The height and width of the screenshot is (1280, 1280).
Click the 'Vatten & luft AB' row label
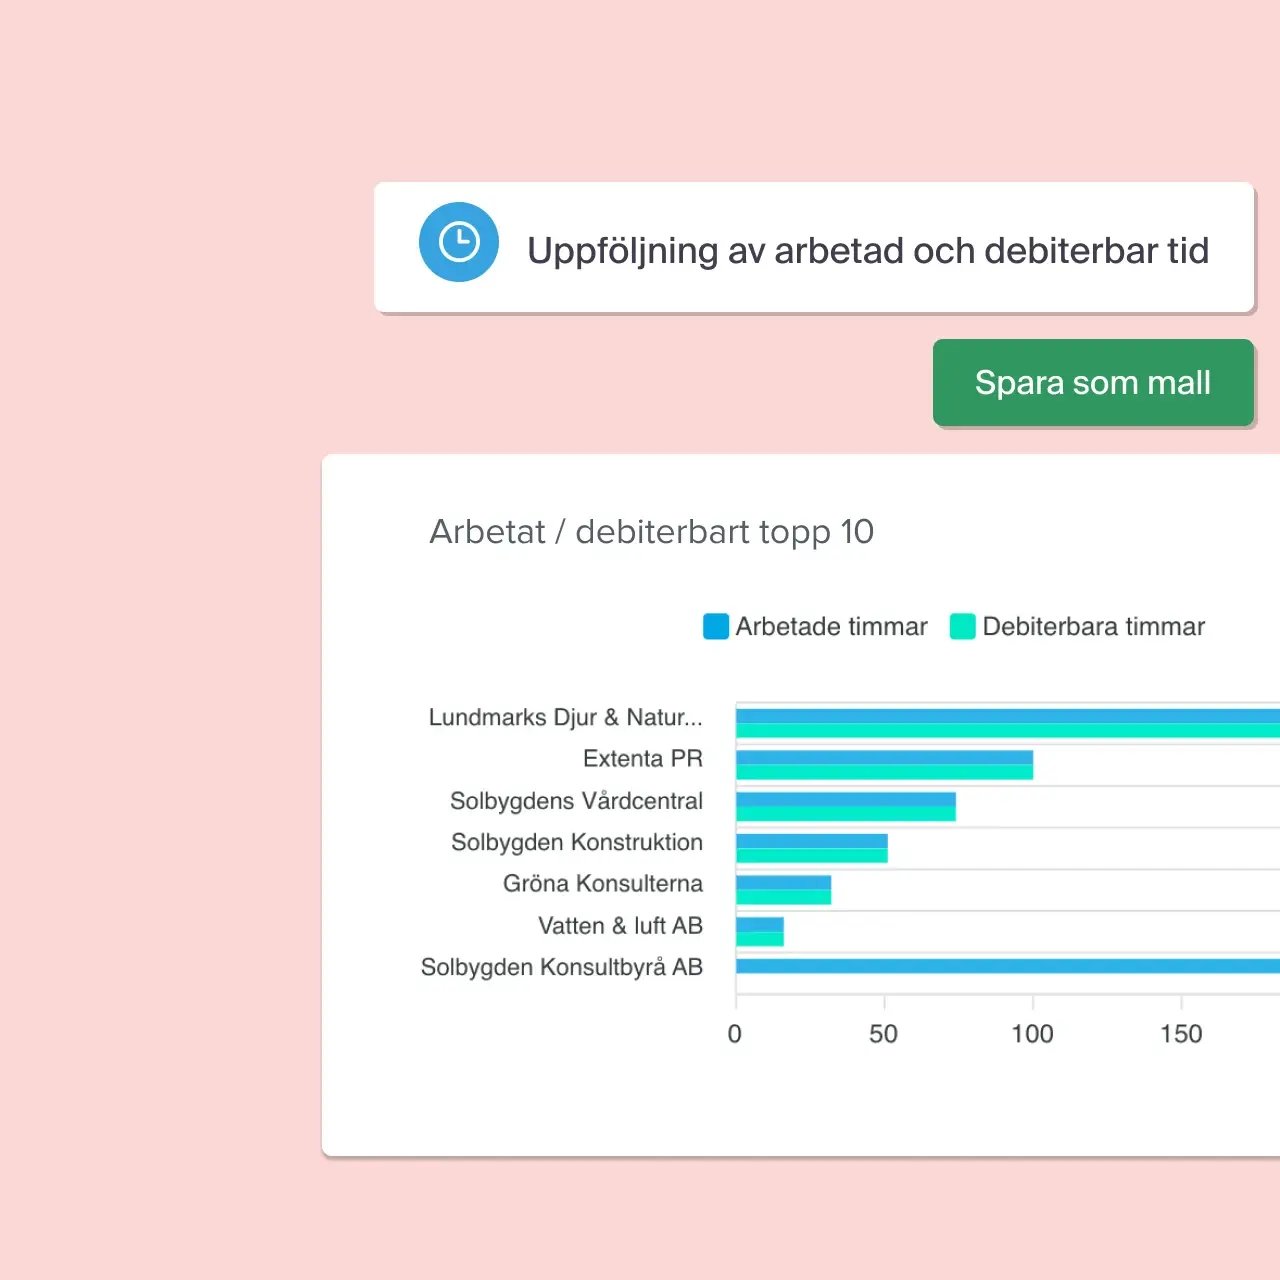(x=620, y=926)
